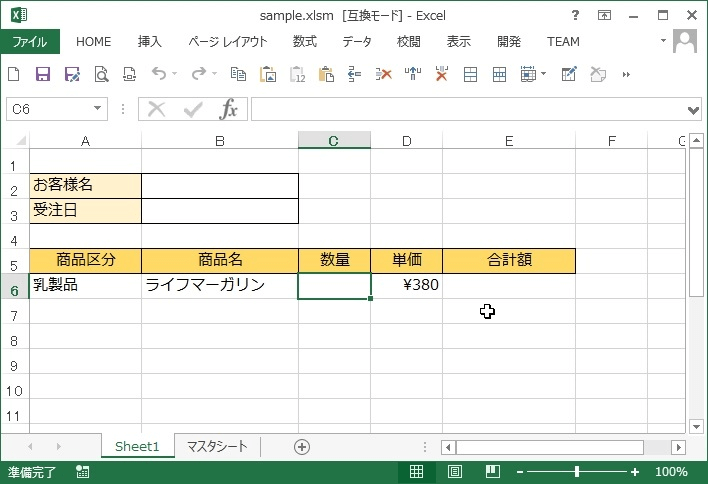Viewport: 708px width, 484px height.
Task: Click the 100% zoom level button
Action: click(x=671, y=472)
